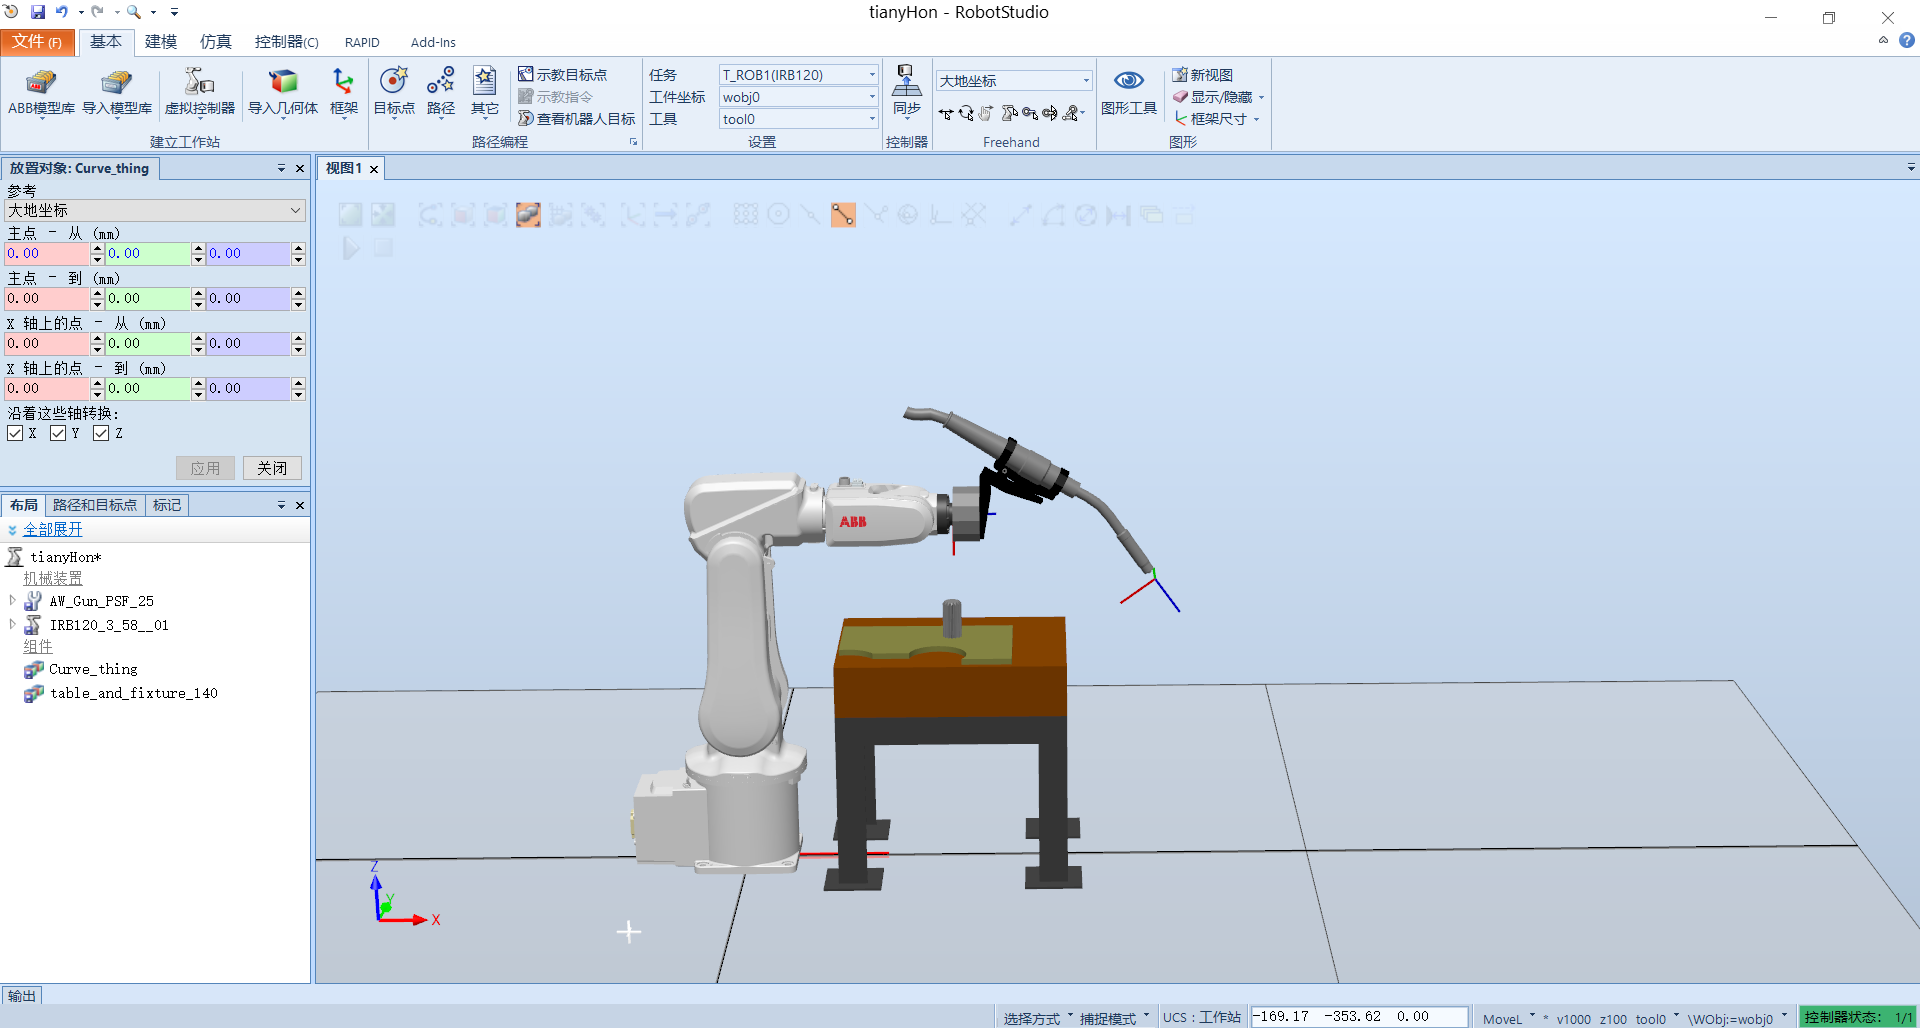Expand the AW_Gun_PSF_25 tree node

(x=12, y=600)
